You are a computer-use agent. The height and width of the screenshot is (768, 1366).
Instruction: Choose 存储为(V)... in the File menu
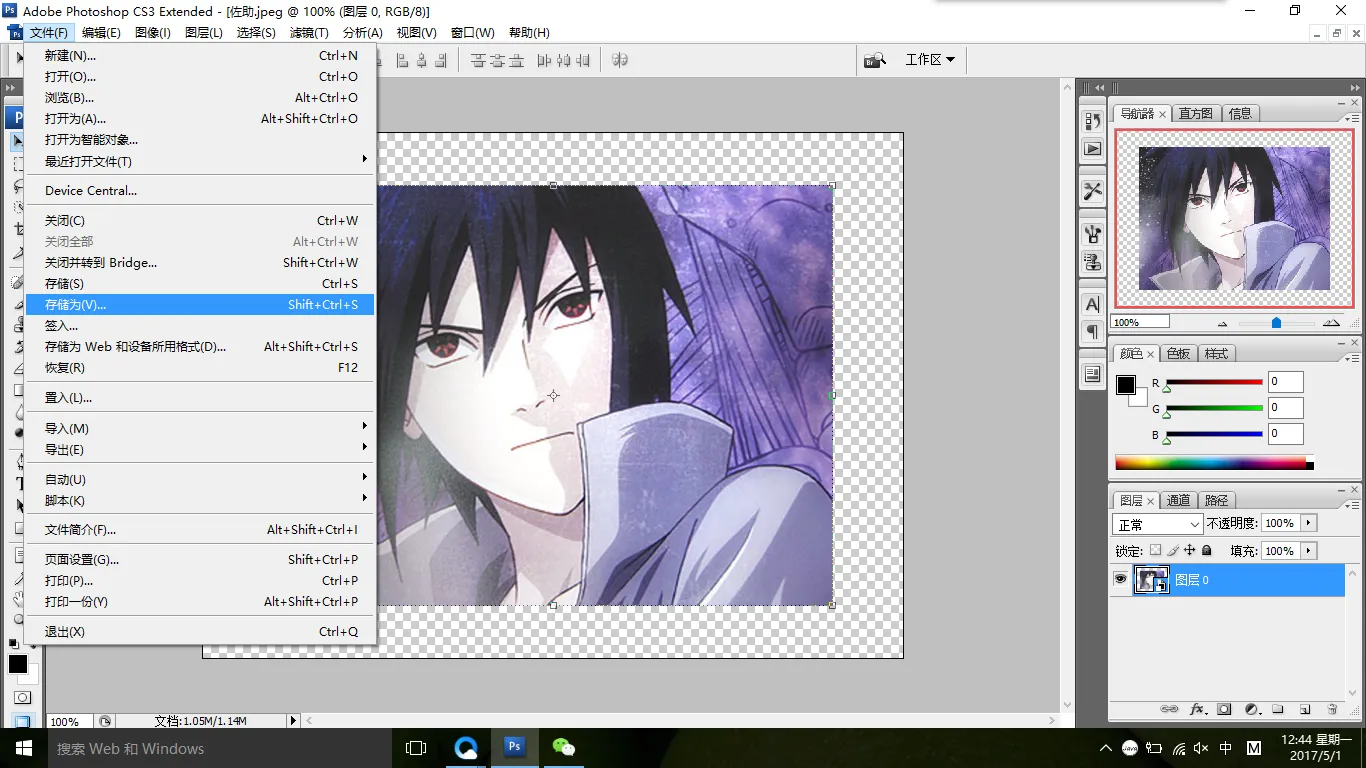pyautogui.click(x=200, y=304)
